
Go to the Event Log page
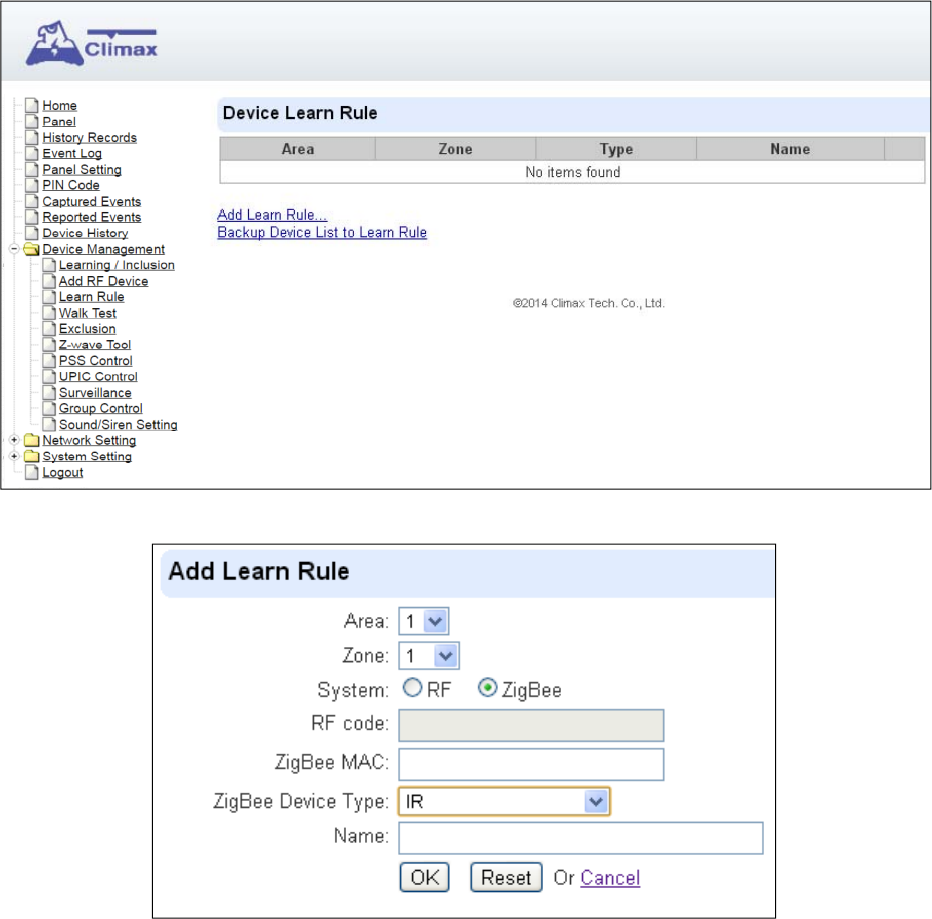[x=72, y=153]
